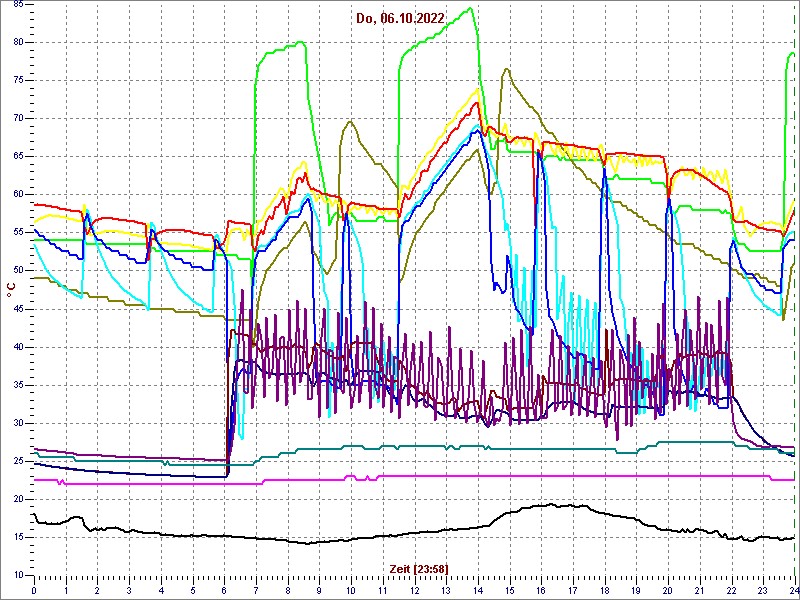Click the x-axis hour label 24

click(793, 590)
